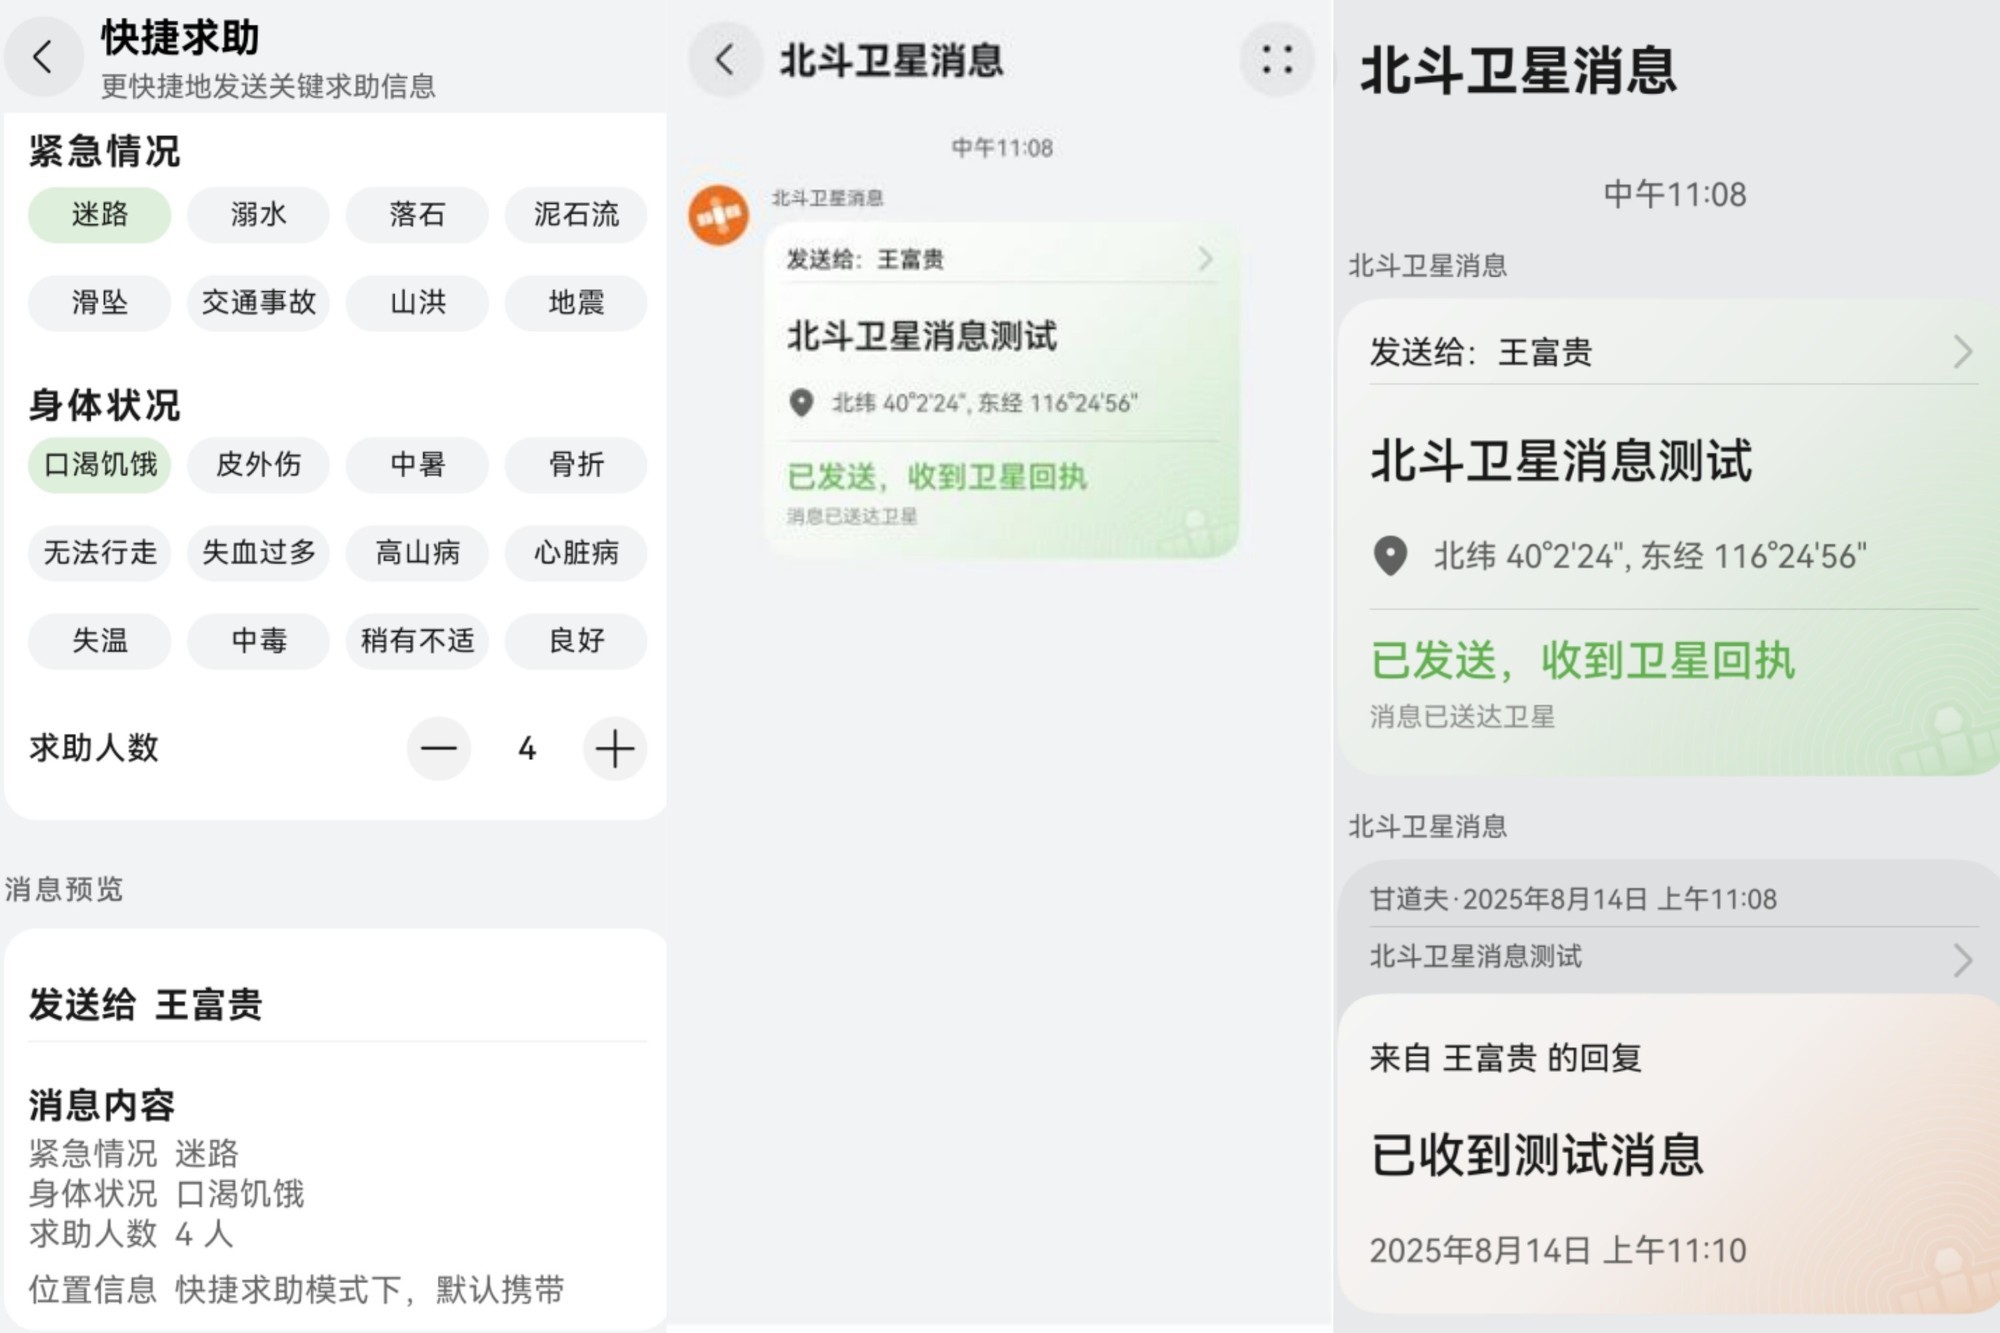Select the 良好 condition option
The image size is (2000, 1333).
coord(575,641)
